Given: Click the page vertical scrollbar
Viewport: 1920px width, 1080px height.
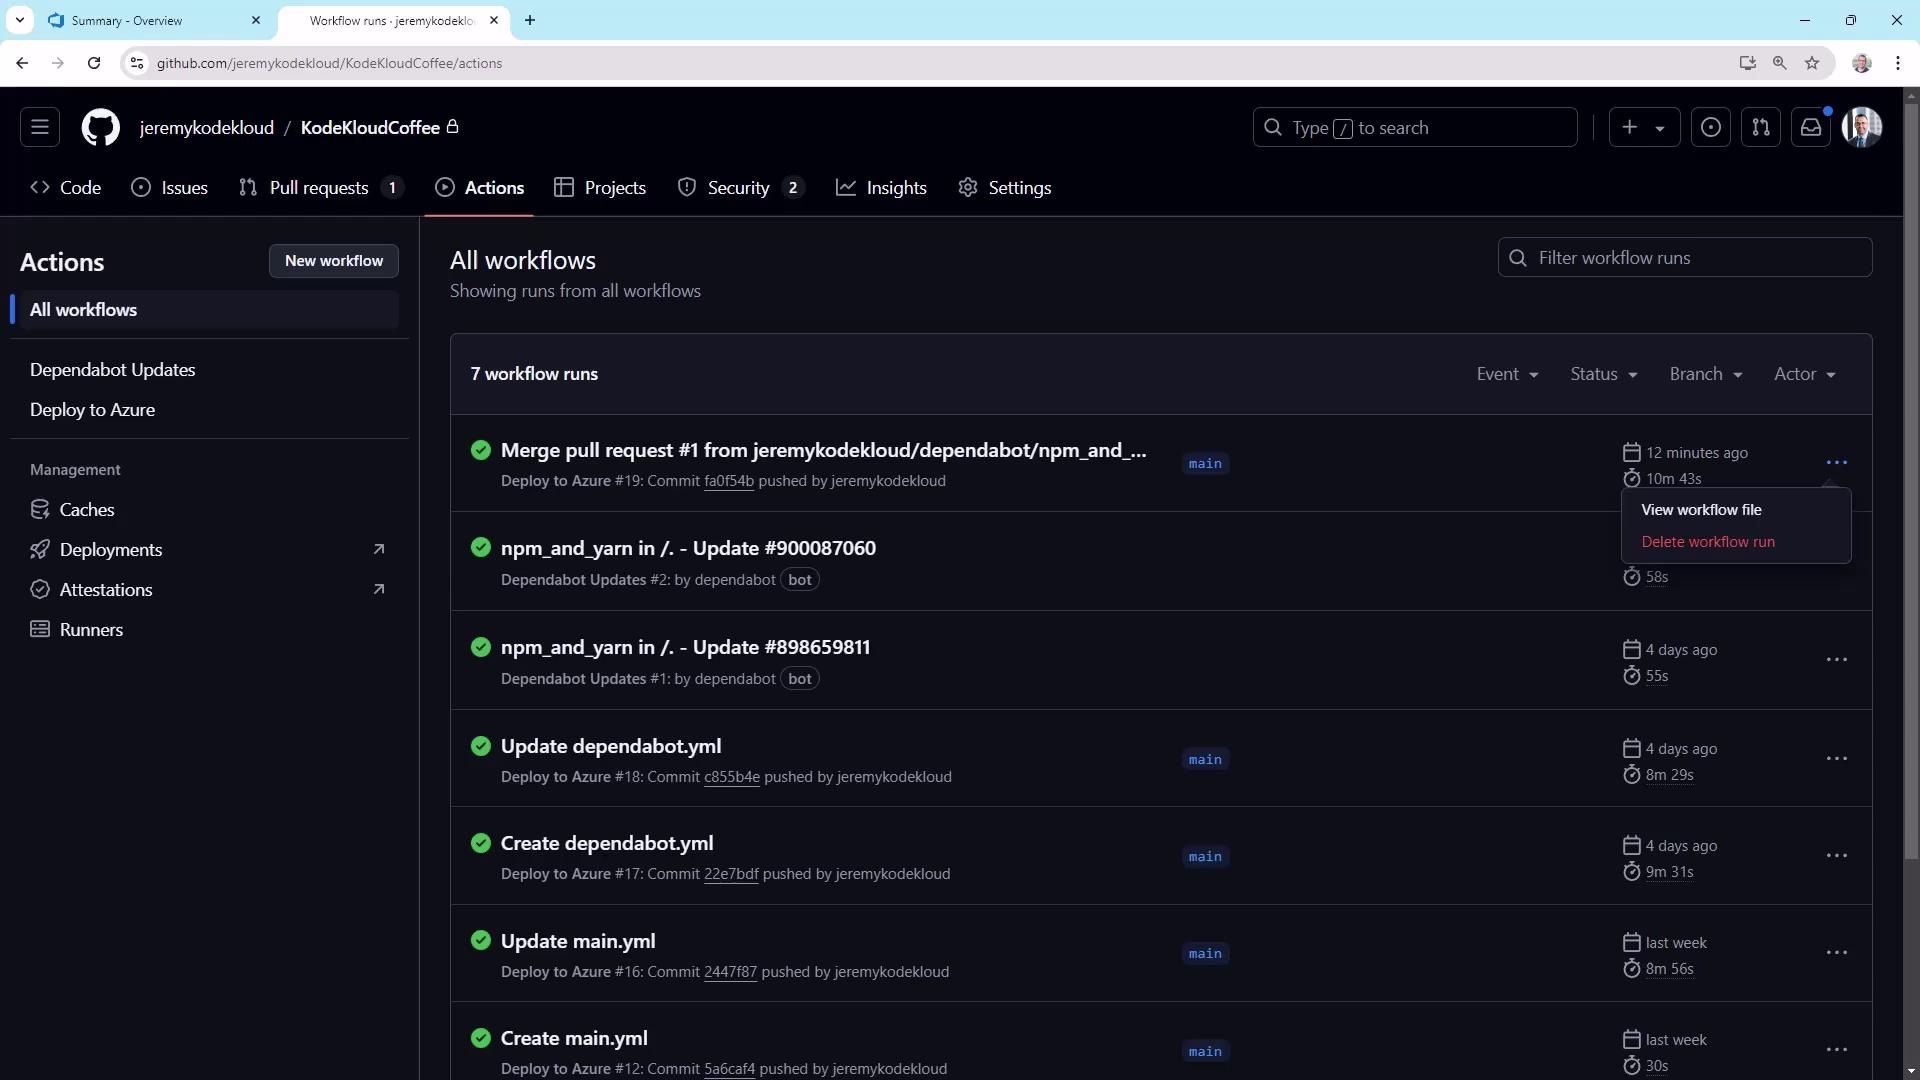Looking at the screenshot, I should pos(1911,480).
